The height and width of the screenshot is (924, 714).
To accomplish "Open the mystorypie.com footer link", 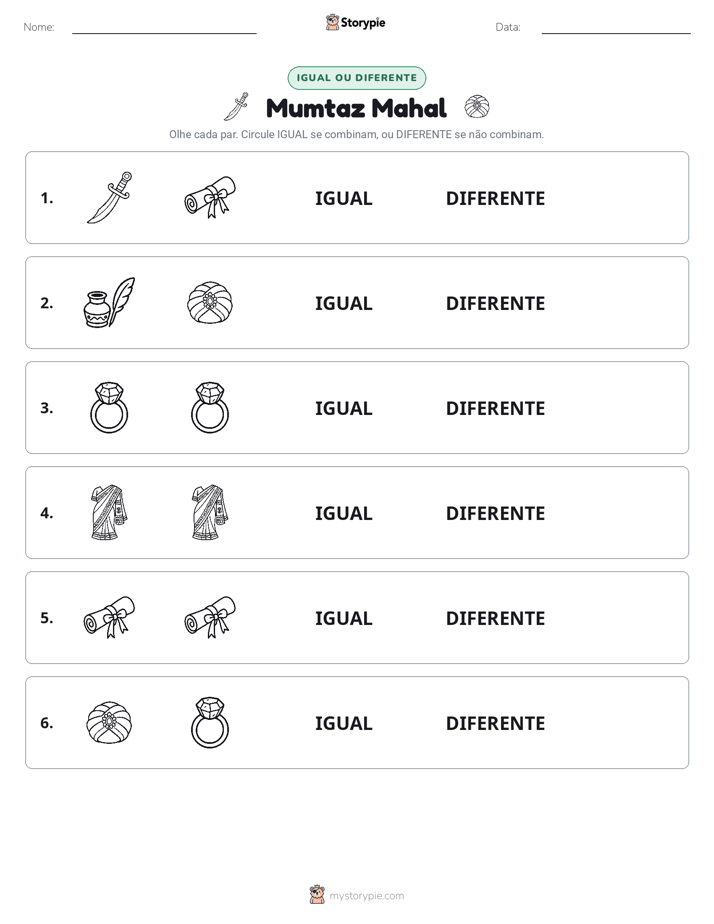I will (x=357, y=895).
